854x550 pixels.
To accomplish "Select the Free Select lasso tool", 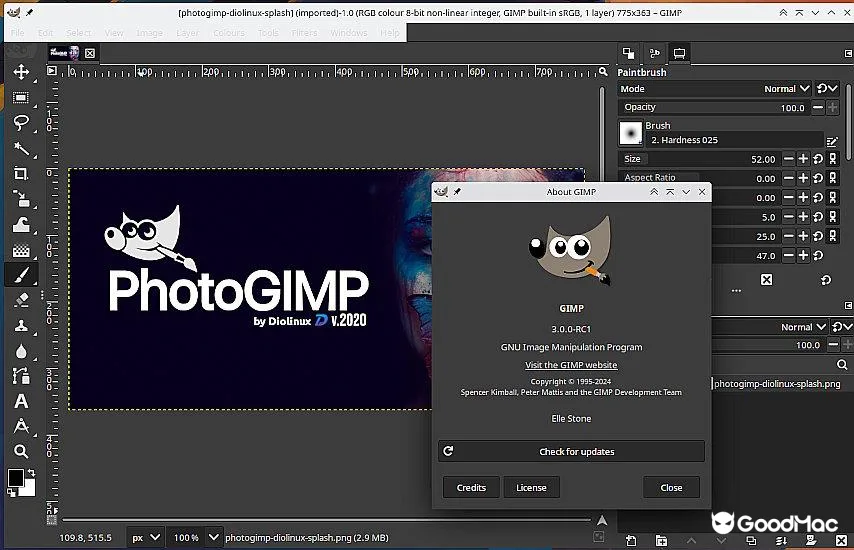I will [x=21, y=123].
